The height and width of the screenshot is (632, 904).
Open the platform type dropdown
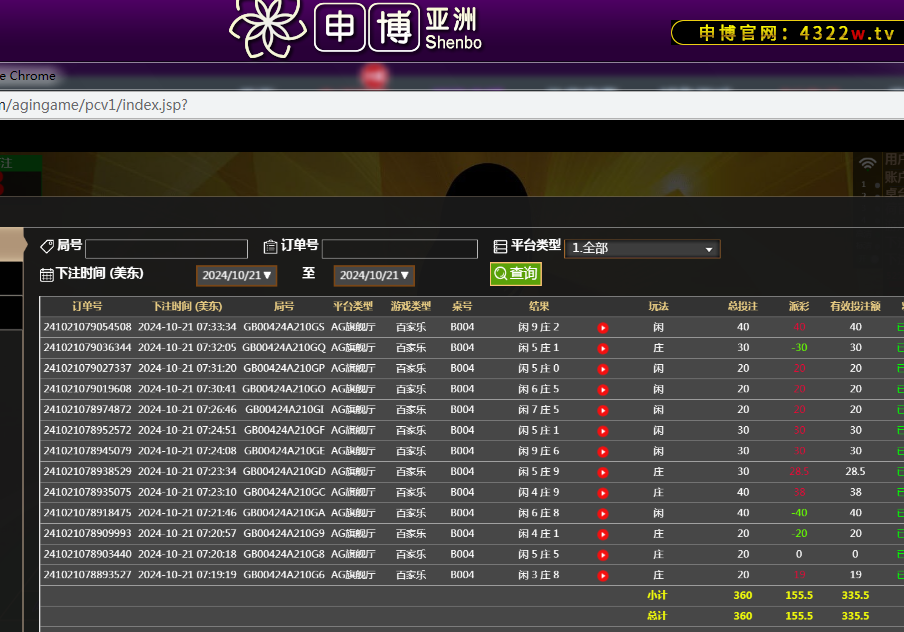coord(642,249)
